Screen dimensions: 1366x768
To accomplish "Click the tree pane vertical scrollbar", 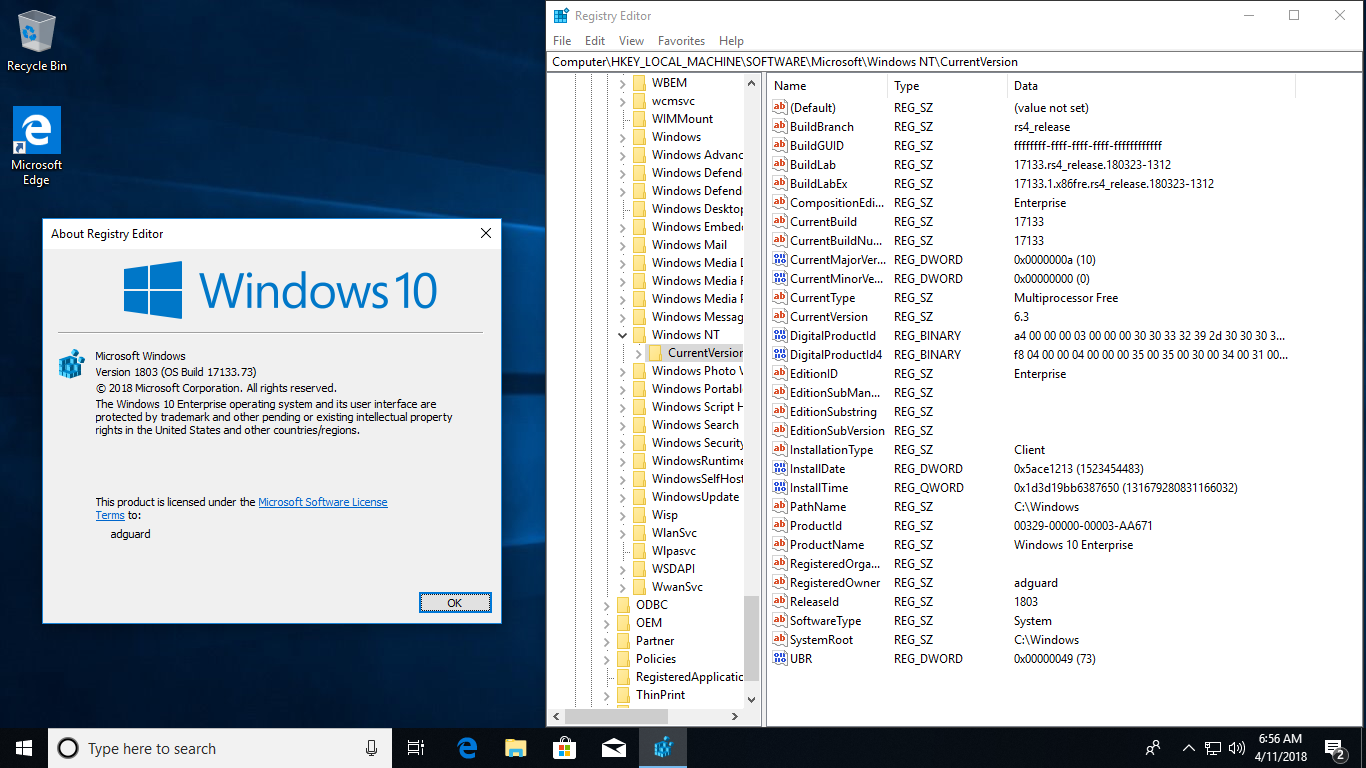I will click(752, 640).
